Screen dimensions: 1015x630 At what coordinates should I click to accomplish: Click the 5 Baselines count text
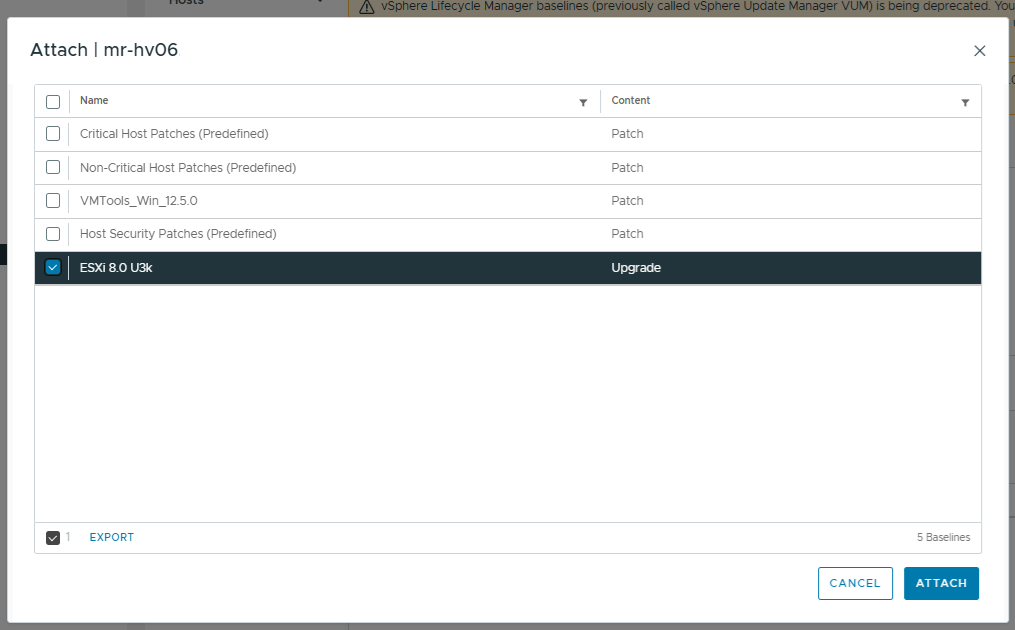943,537
